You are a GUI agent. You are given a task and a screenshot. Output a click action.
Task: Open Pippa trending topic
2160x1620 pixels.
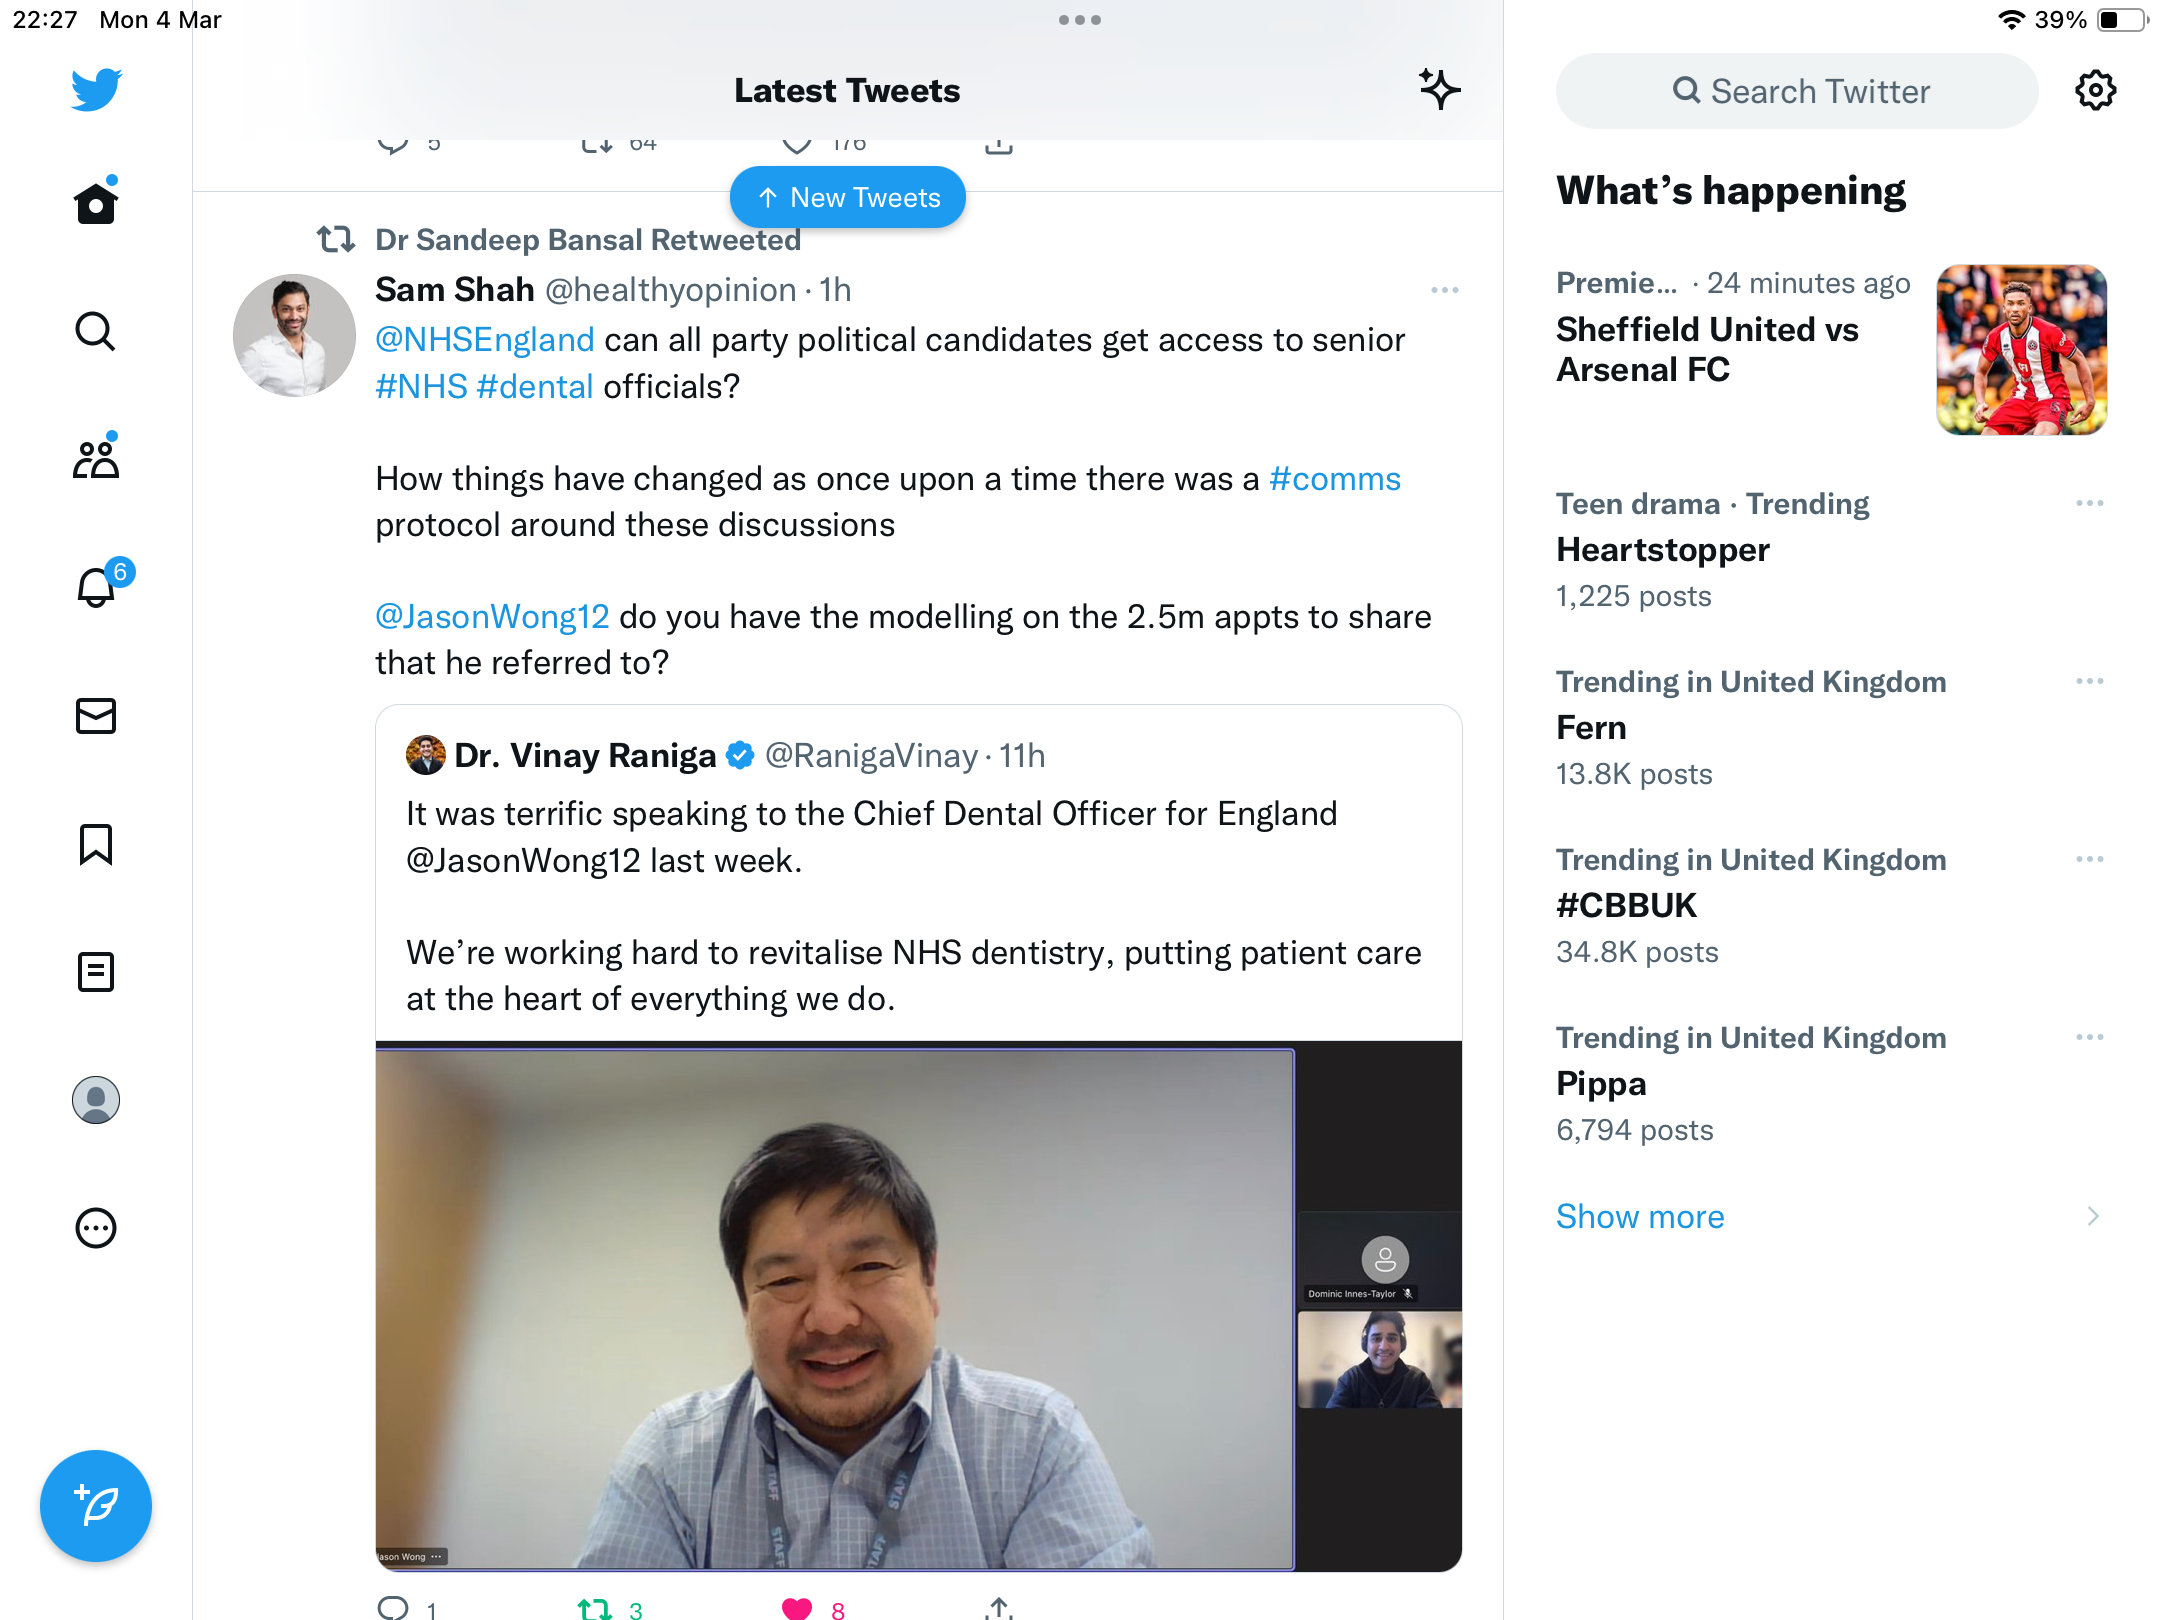[1601, 1084]
